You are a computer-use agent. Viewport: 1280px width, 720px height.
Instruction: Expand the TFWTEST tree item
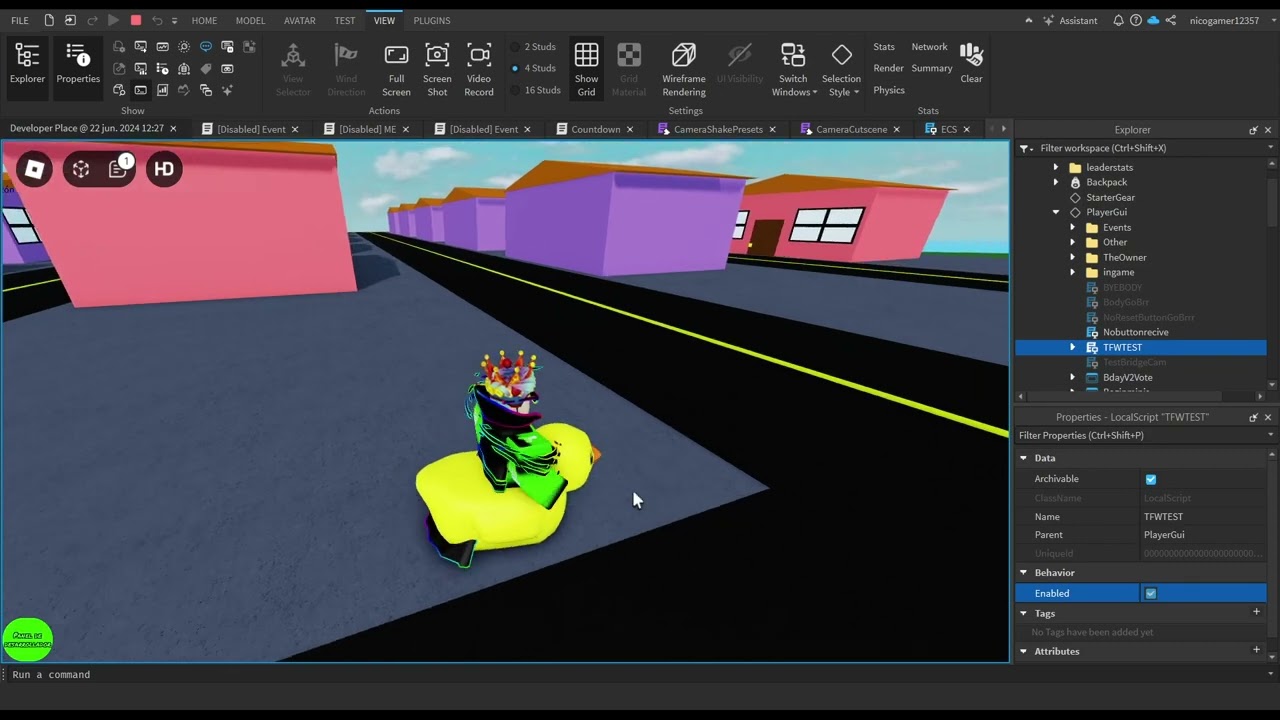point(1073,347)
